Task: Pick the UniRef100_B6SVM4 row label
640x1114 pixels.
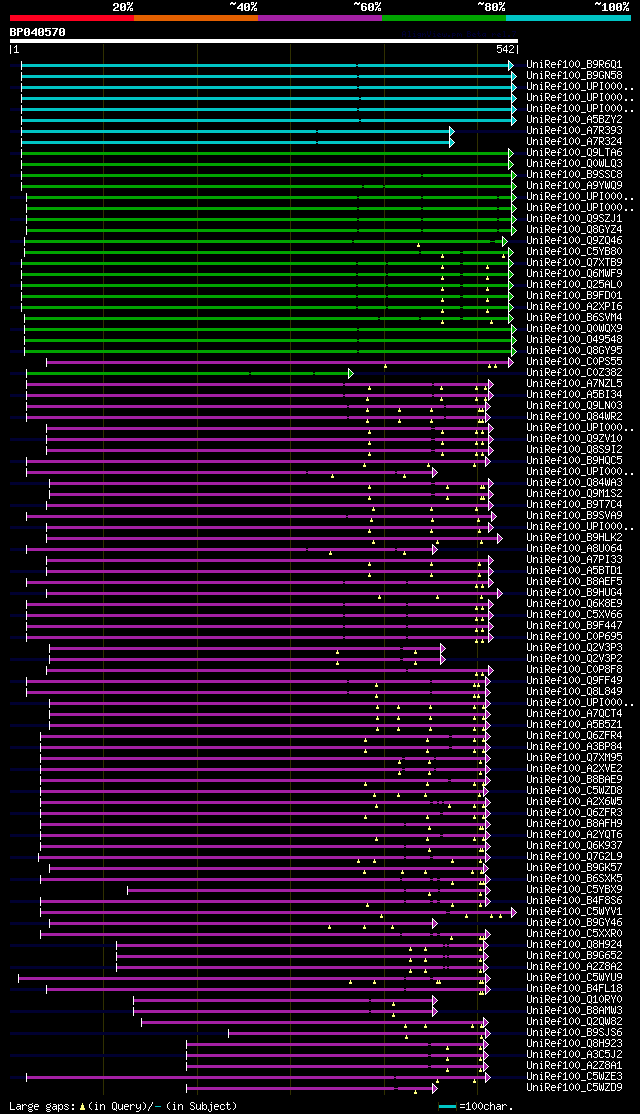Action: click(x=575, y=317)
